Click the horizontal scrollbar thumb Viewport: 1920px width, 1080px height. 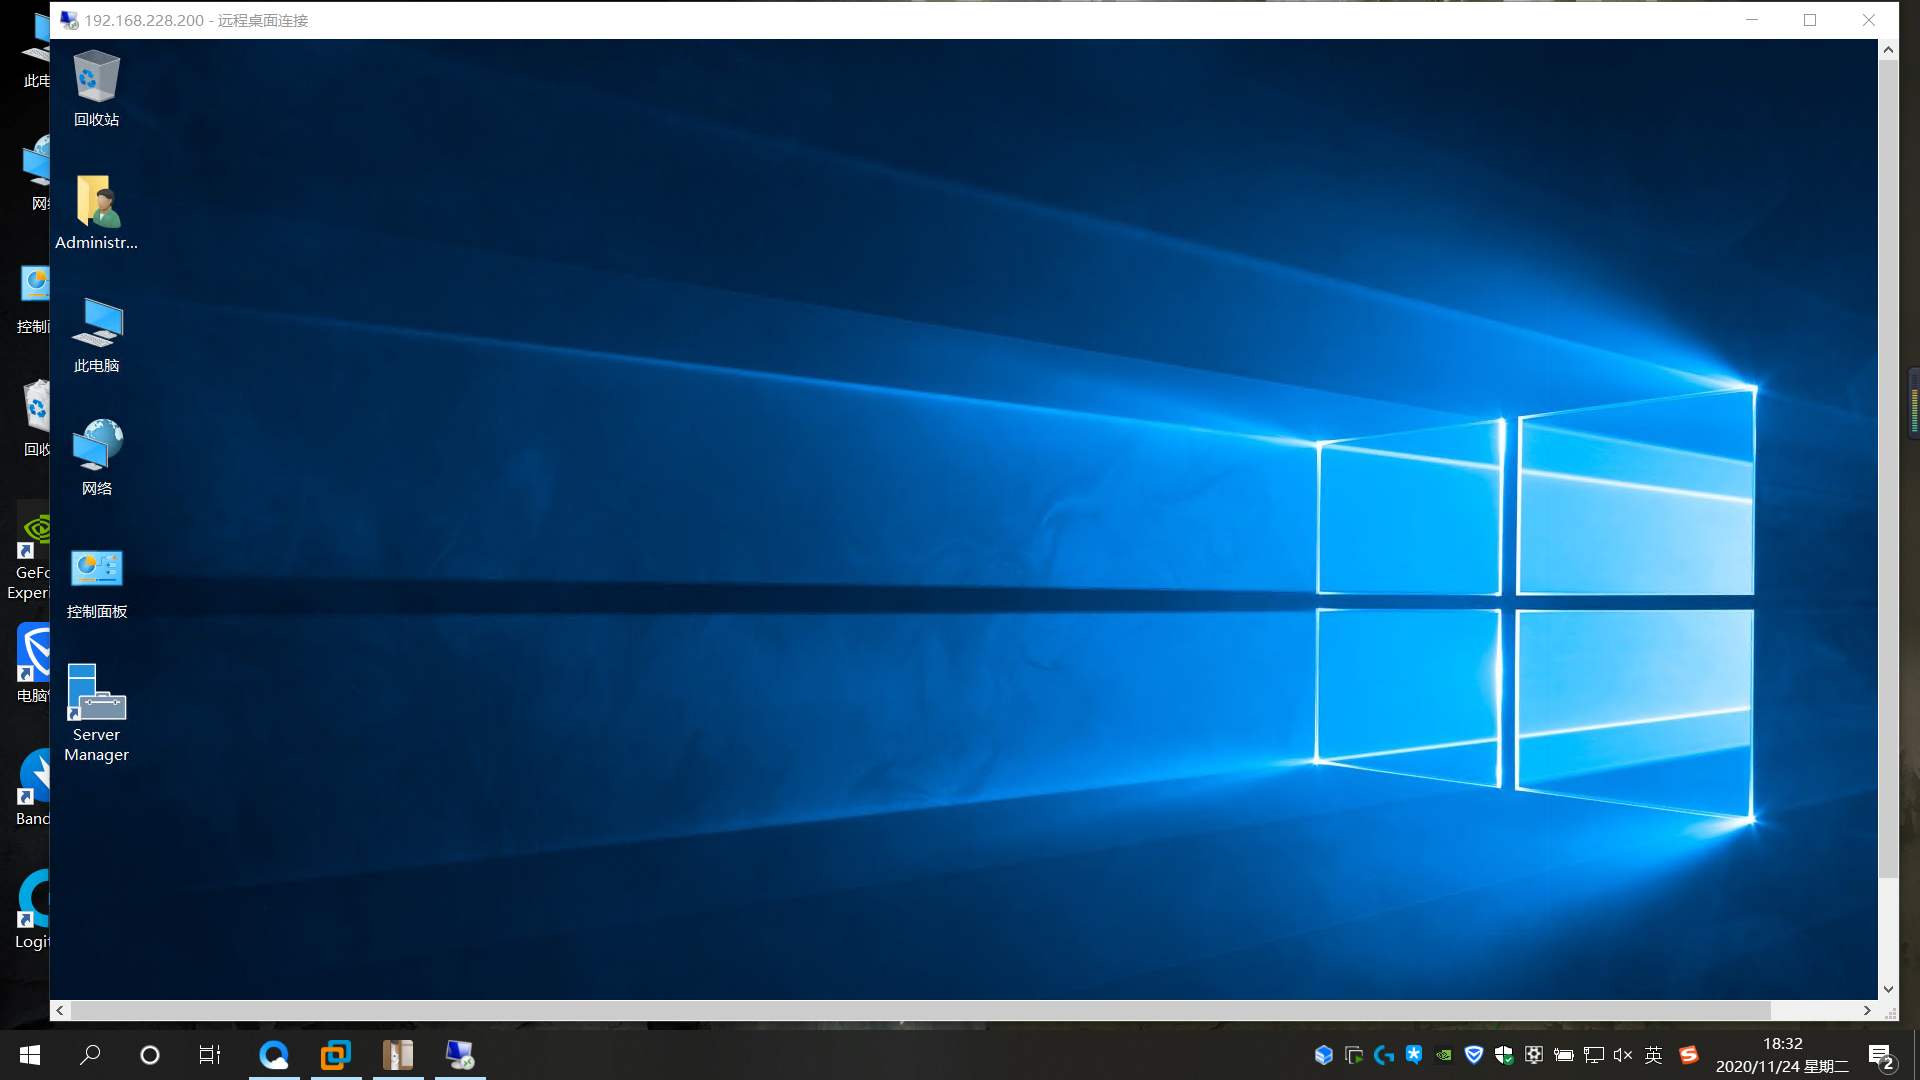pyautogui.click(x=920, y=1010)
